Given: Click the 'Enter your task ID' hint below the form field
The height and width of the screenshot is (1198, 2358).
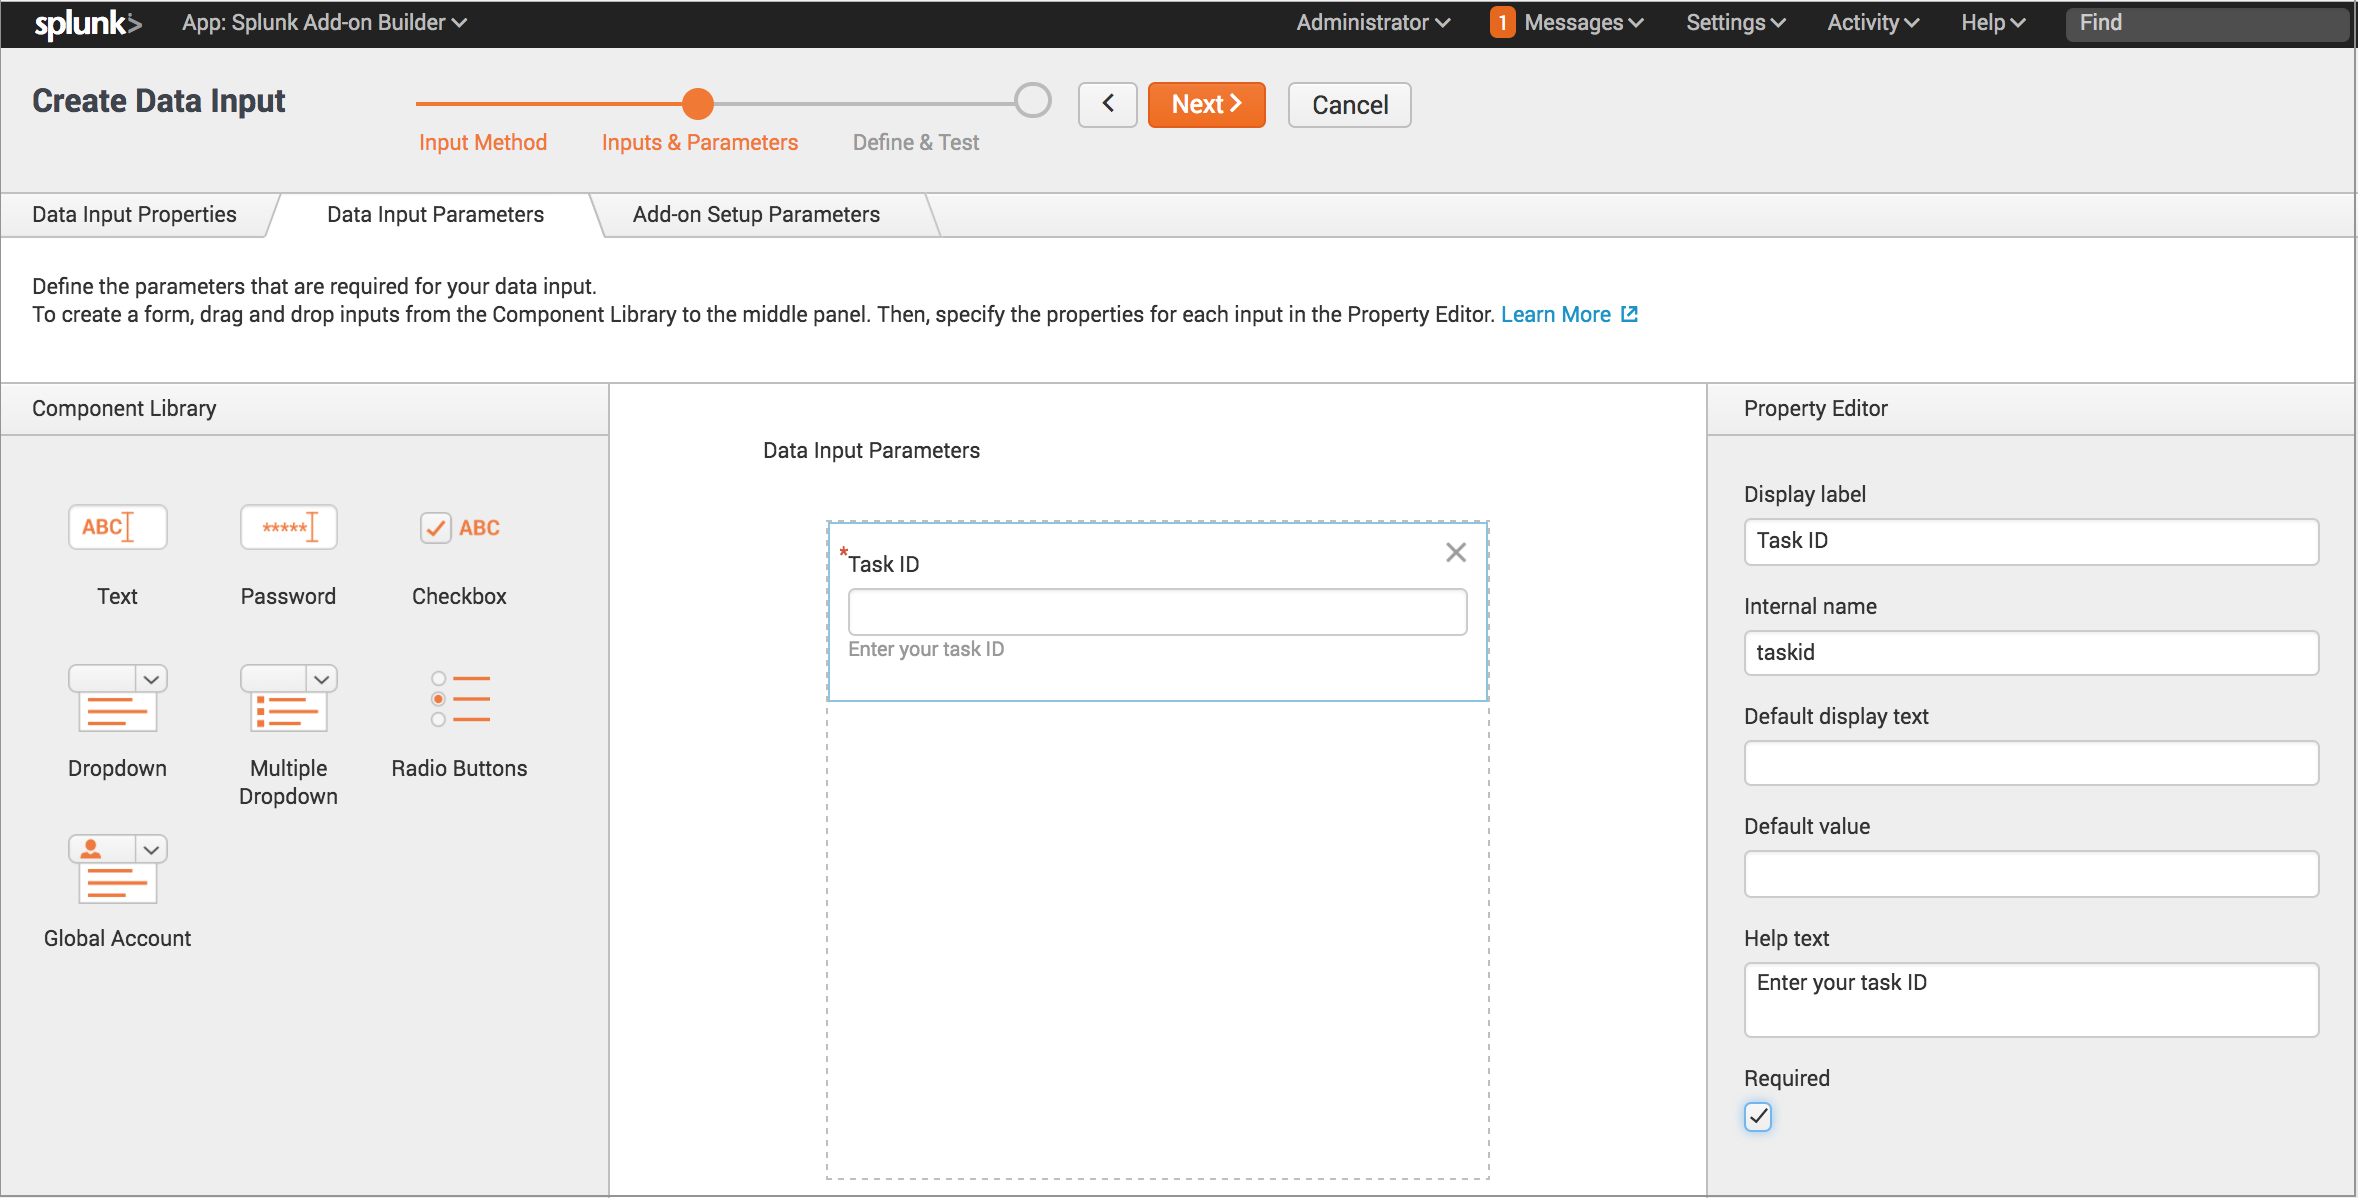Looking at the screenshot, I should pos(926,649).
